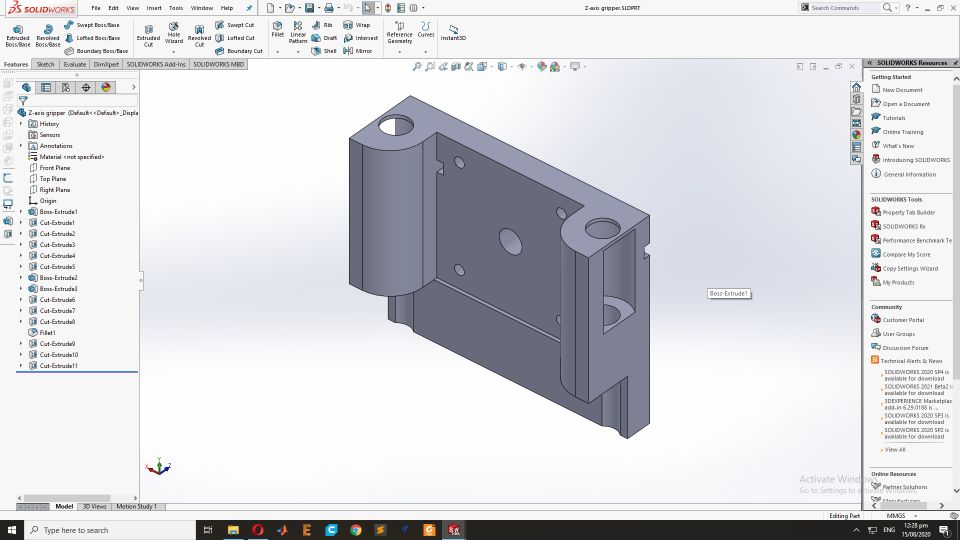Activate the Revolved Cut tool

(199, 36)
